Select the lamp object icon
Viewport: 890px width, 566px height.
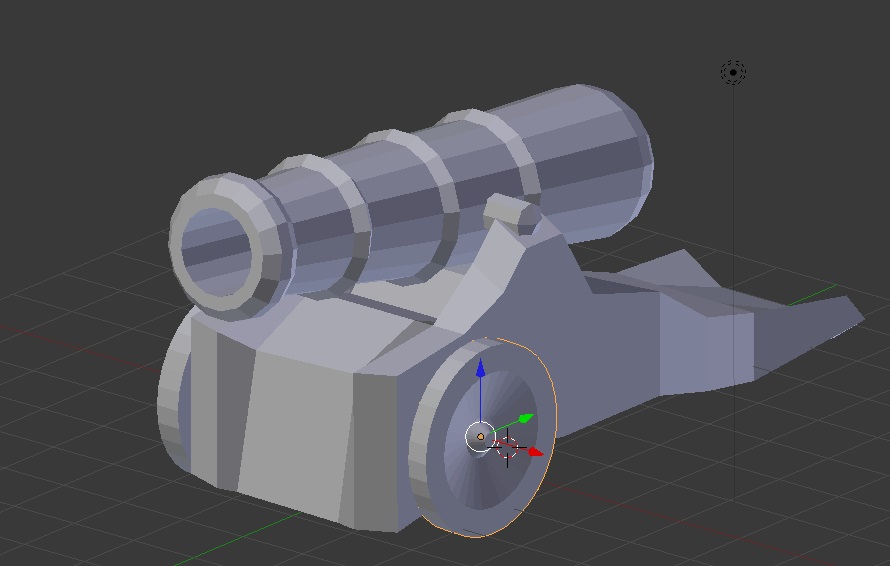coord(733,72)
